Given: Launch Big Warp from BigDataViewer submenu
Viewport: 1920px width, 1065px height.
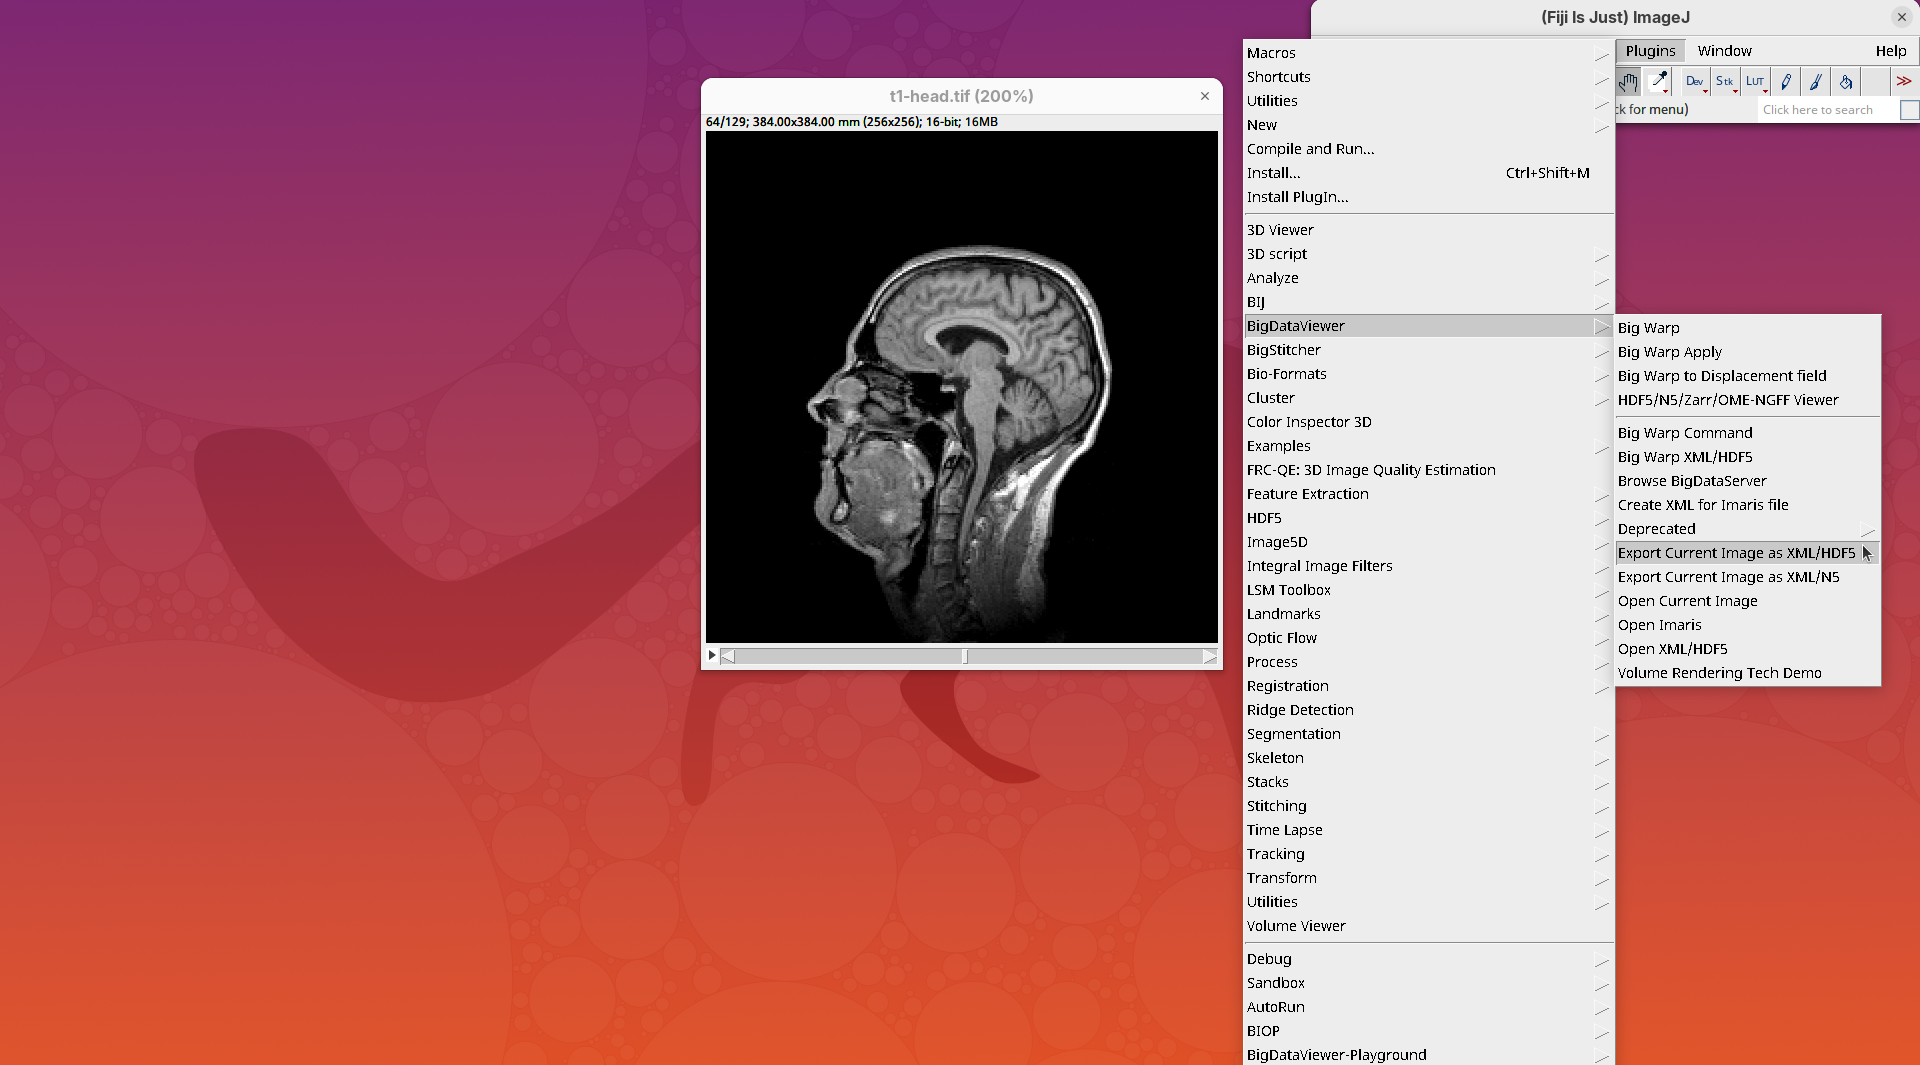Looking at the screenshot, I should click(1648, 328).
